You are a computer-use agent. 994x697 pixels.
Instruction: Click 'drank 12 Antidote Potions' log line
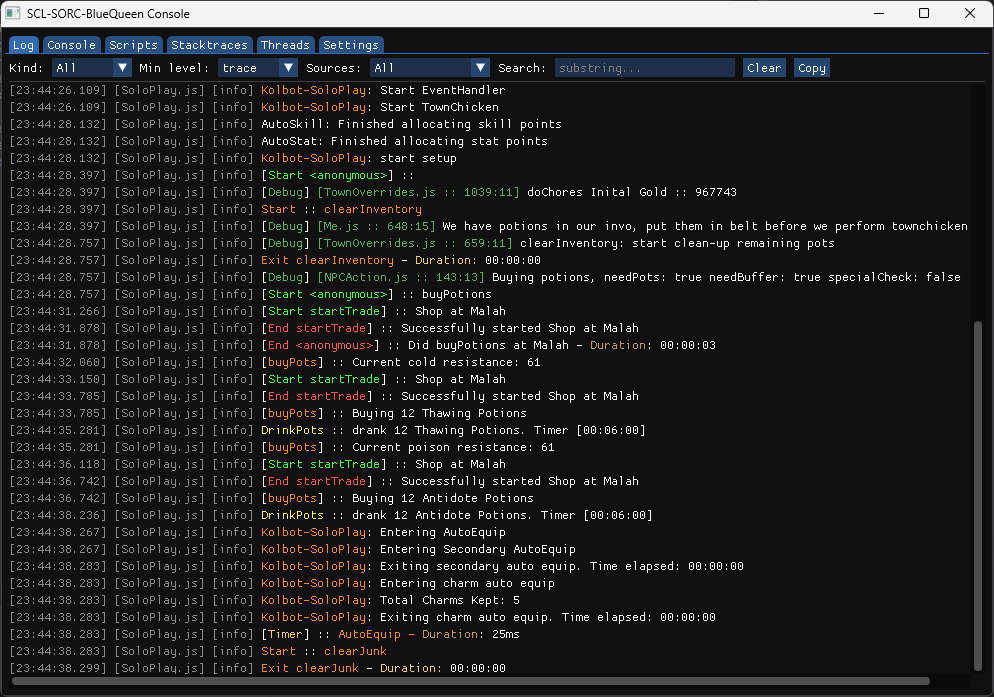tap(331, 516)
